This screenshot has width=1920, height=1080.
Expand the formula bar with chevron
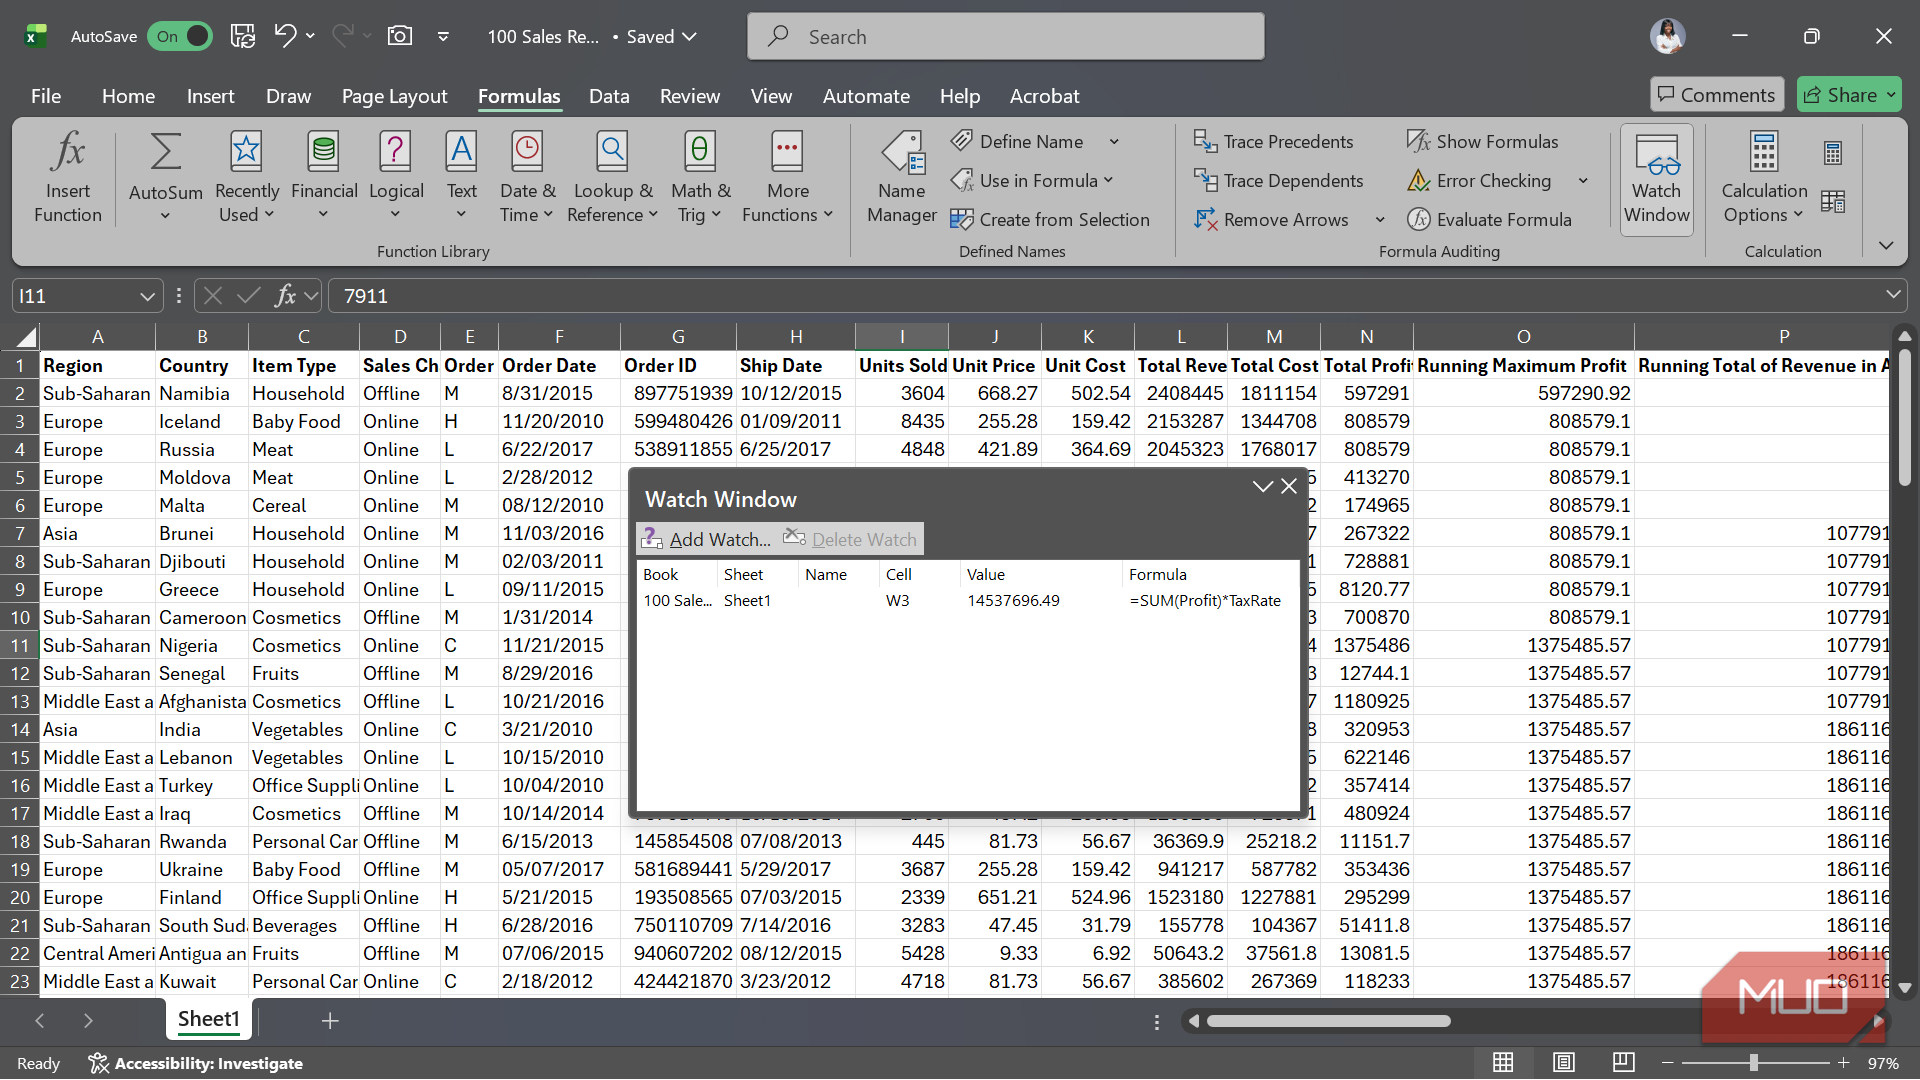pos(1893,295)
